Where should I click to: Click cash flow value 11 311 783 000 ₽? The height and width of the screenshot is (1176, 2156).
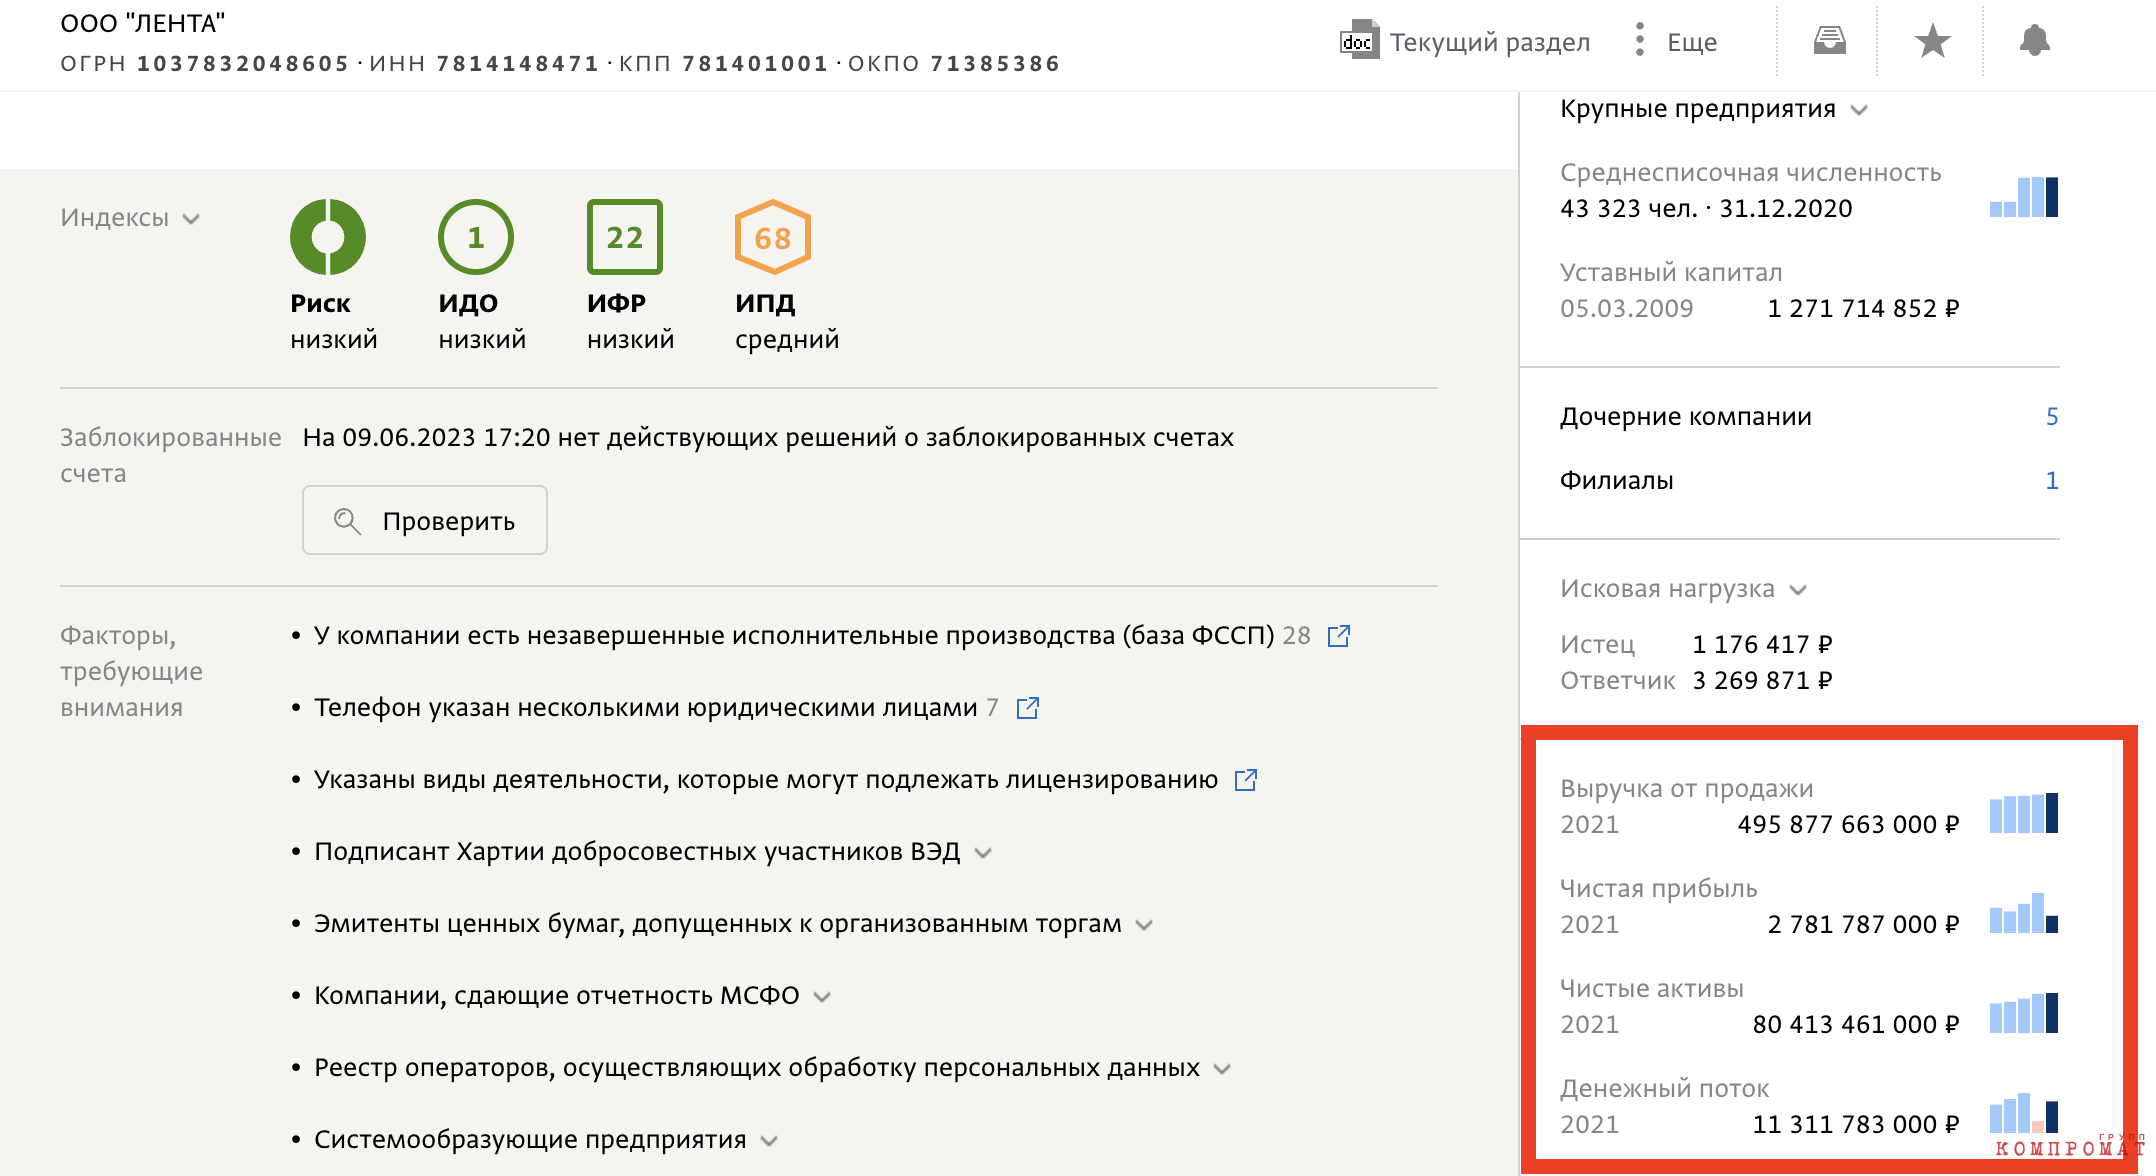pos(1856,1124)
